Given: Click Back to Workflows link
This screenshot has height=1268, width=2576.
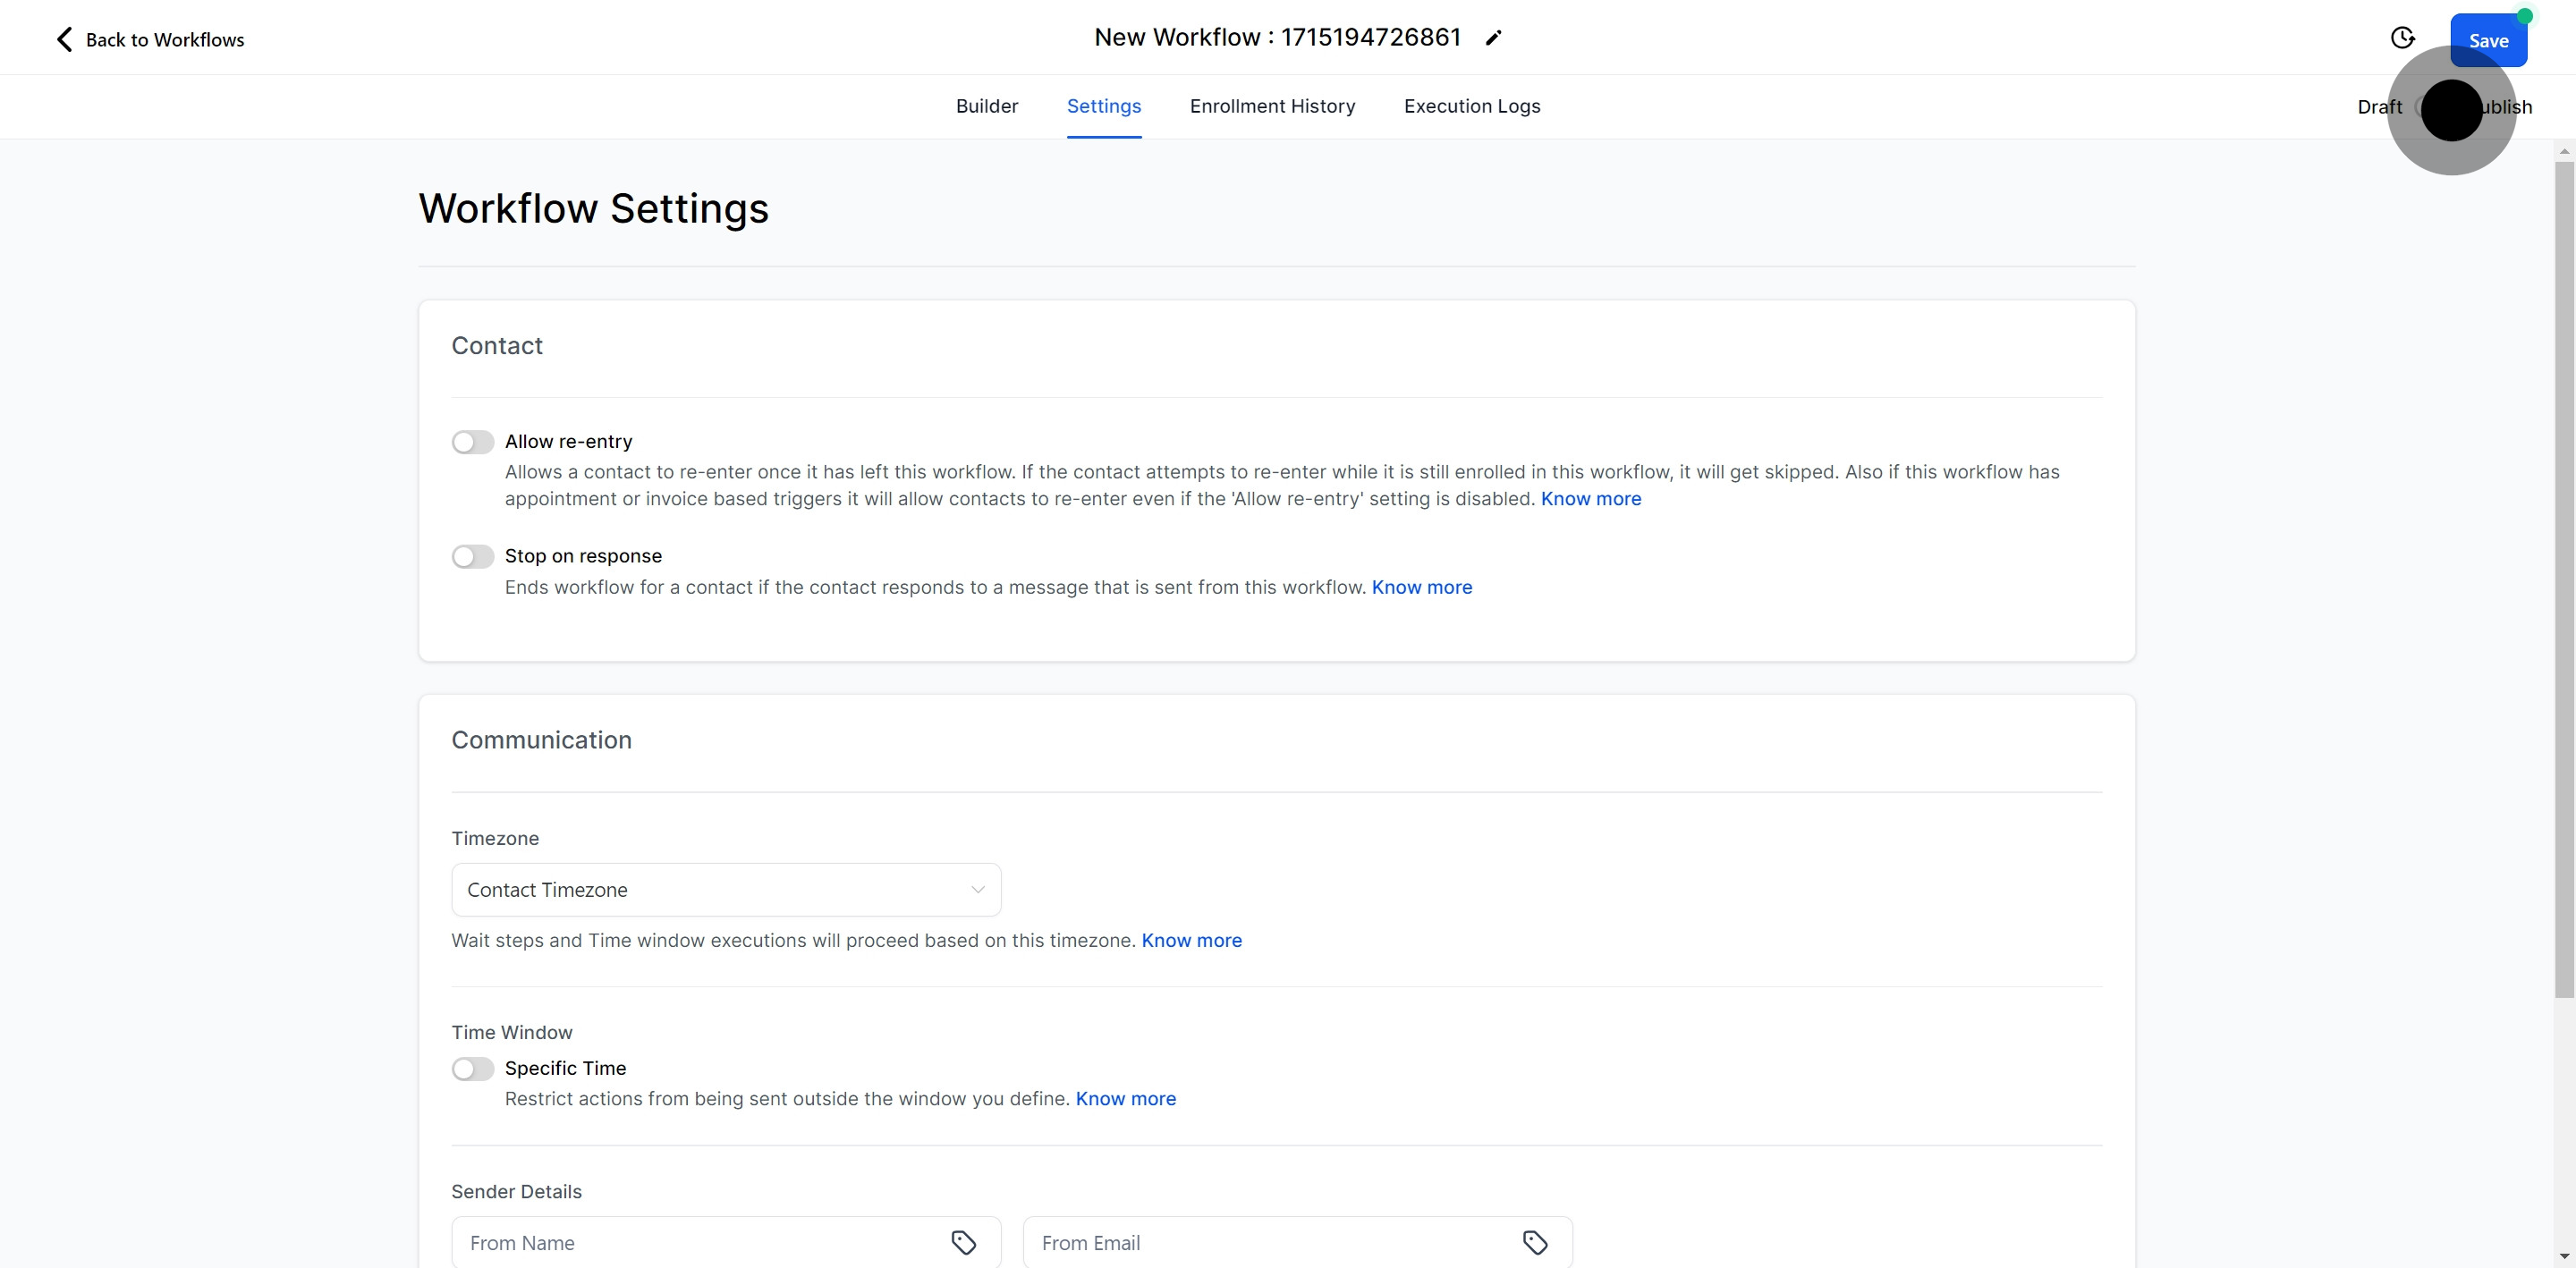Looking at the screenshot, I should (164, 40).
